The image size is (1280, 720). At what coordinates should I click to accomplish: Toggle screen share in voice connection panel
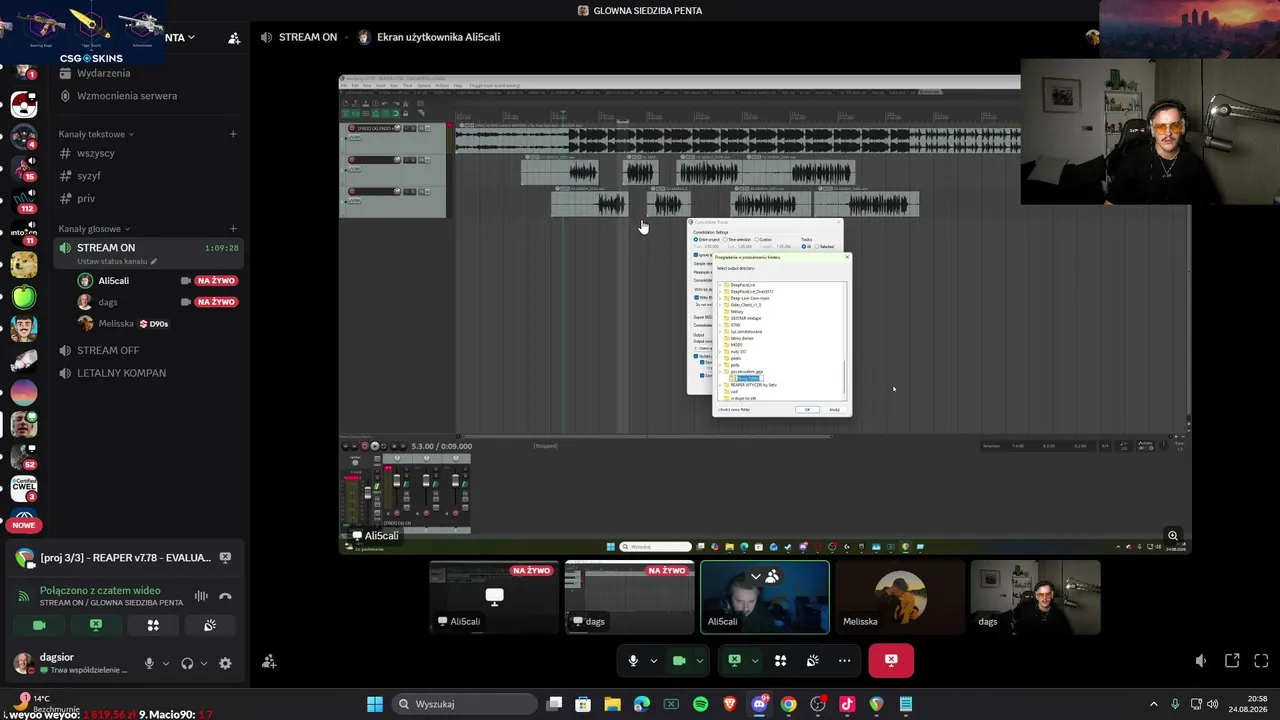96,625
